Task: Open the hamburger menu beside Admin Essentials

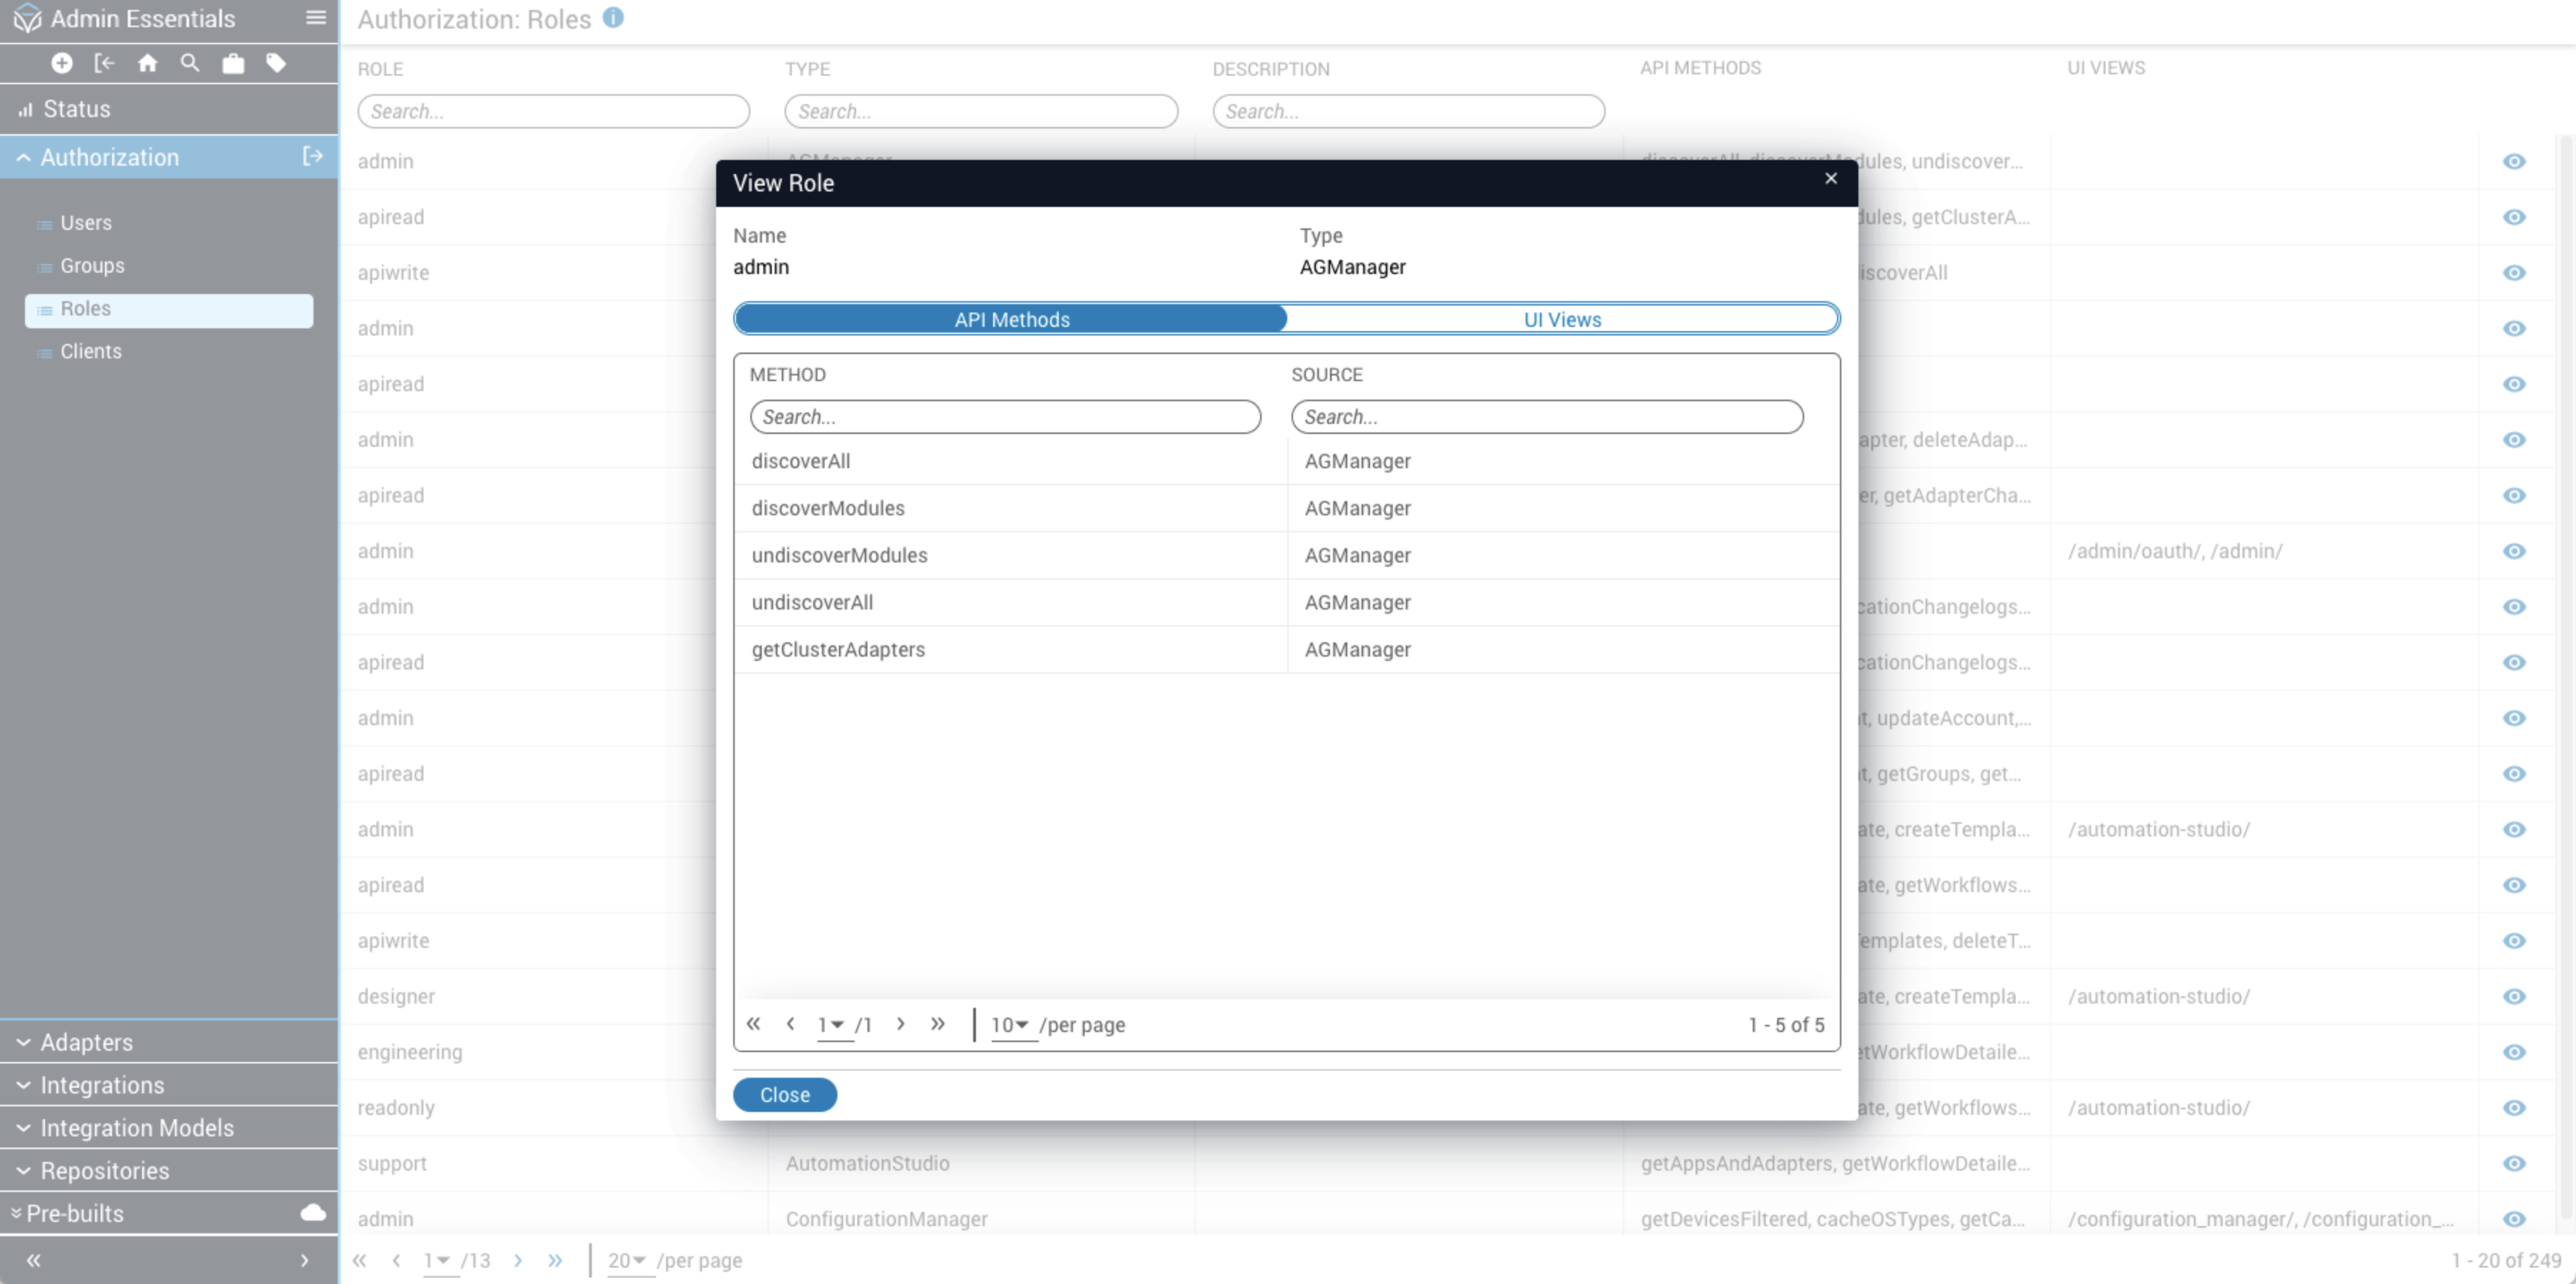Action: pos(315,18)
